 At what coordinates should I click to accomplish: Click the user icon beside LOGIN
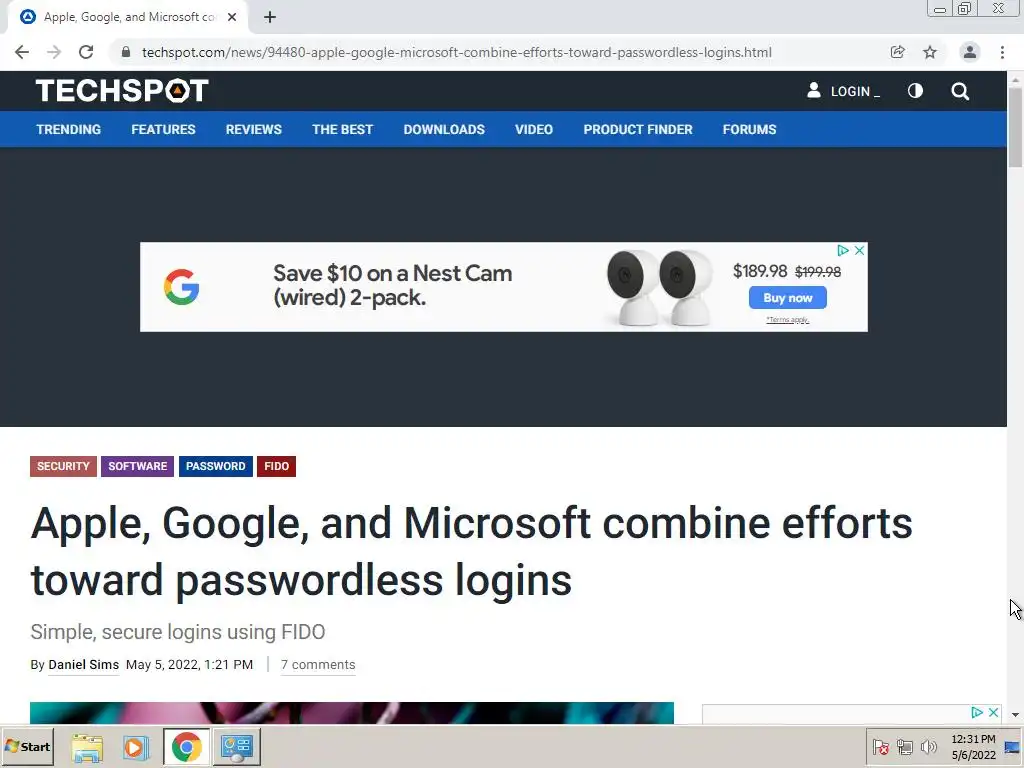(814, 90)
